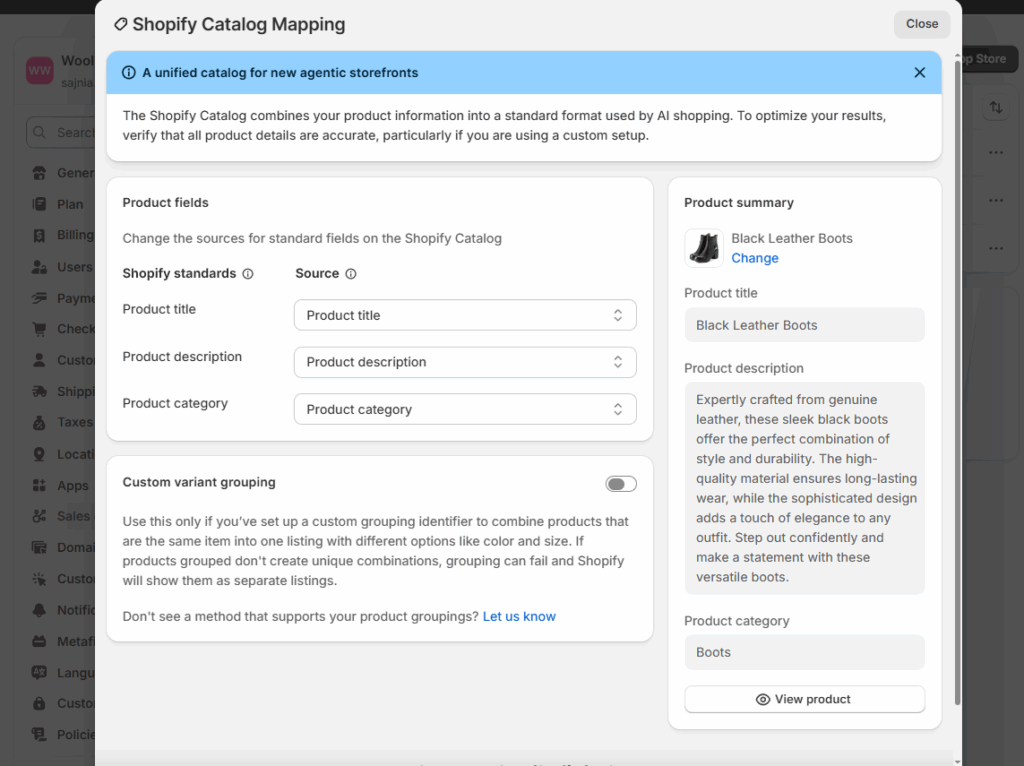1024x766 pixels.
Task: Click the Apps grid icon in sidebar
Action: click(40, 485)
